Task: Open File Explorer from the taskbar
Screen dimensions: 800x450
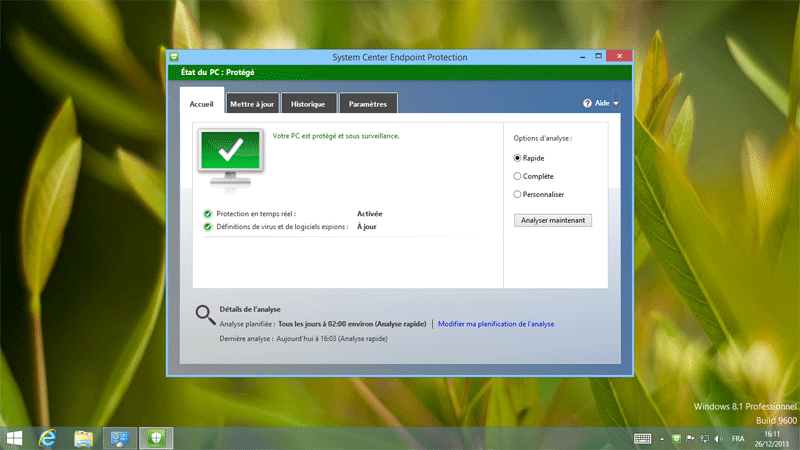Action: 83,438
